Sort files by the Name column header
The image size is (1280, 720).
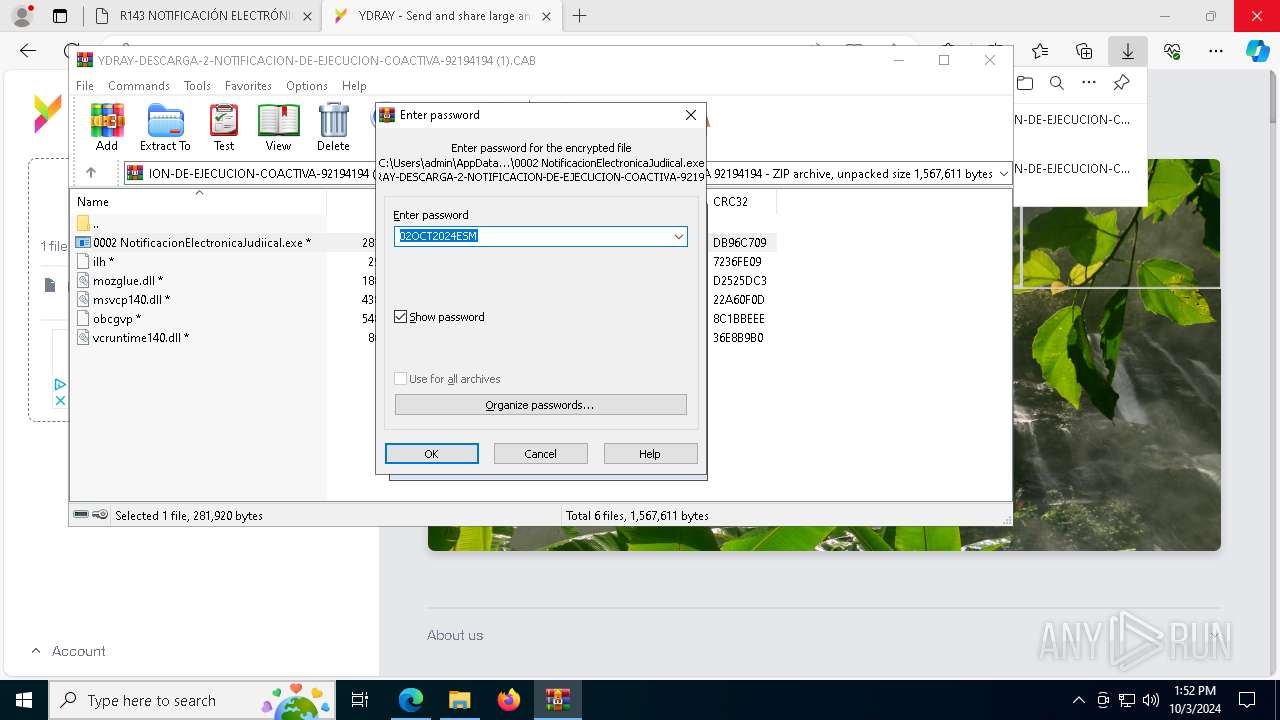(198, 201)
